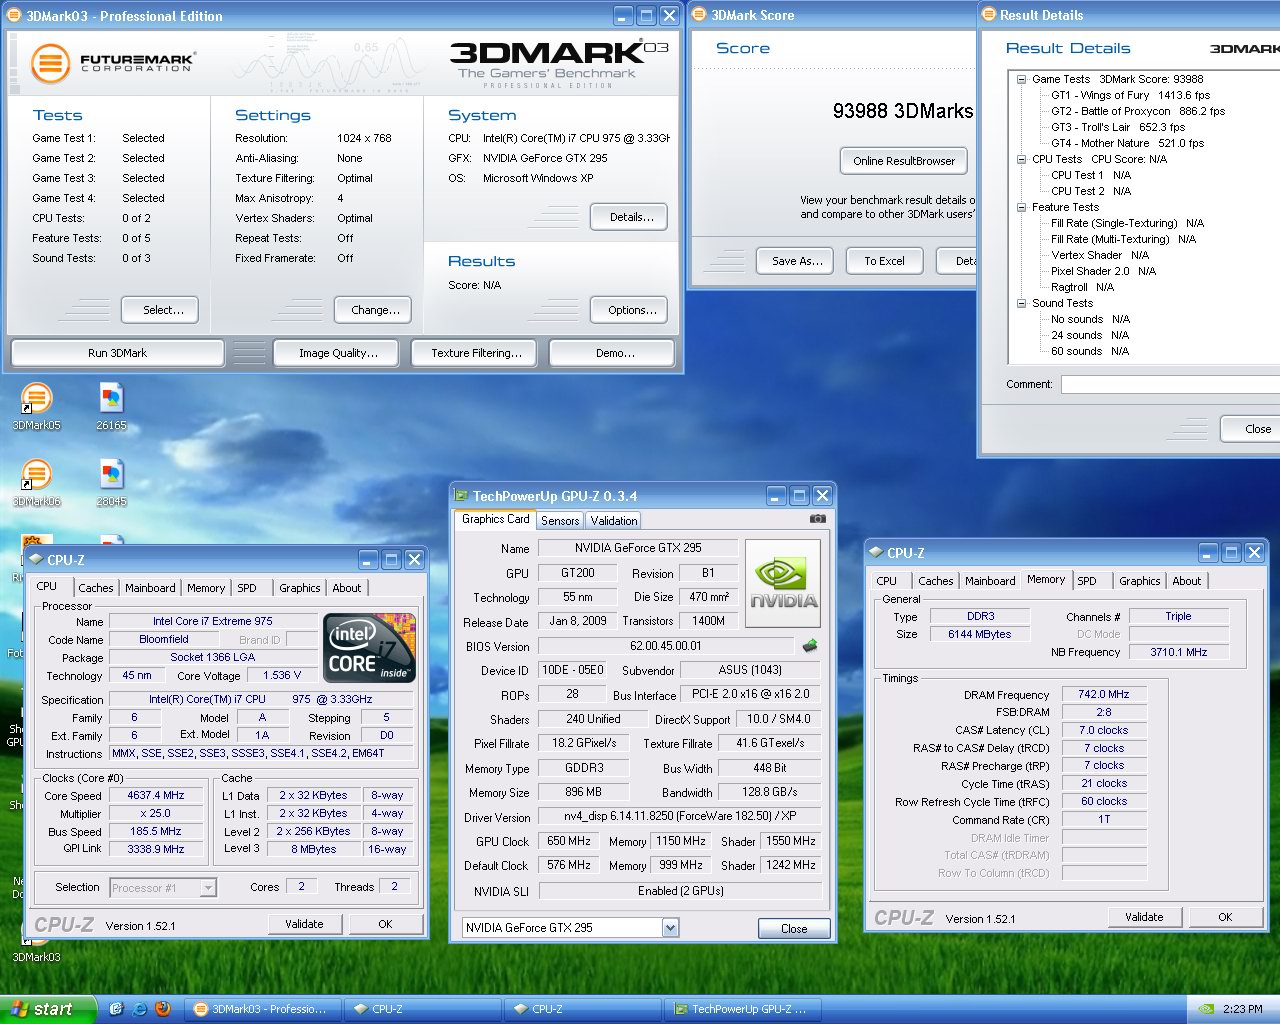Screen dimensions: 1280x1024
Task: Click the Result Details window title icon
Action: pyautogui.click(x=989, y=15)
